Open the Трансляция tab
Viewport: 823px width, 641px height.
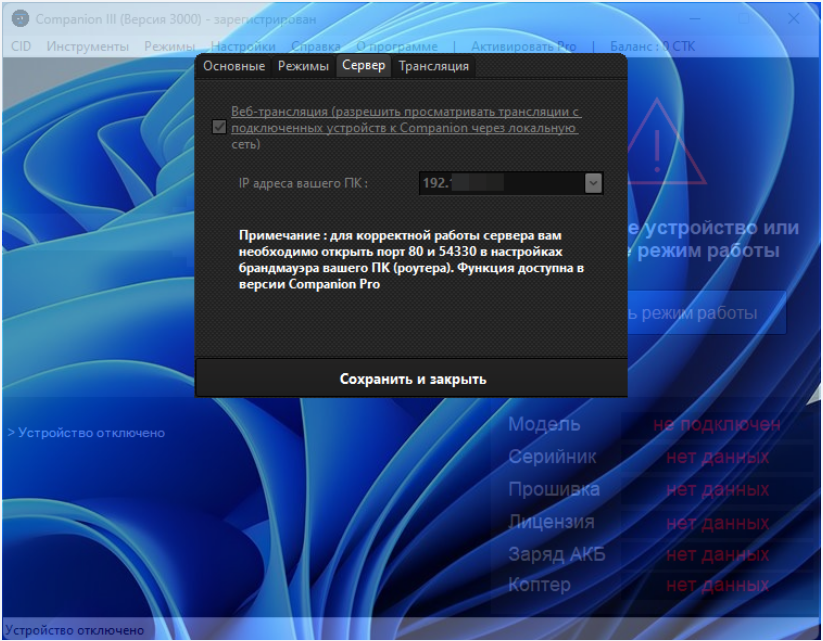pos(434,66)
